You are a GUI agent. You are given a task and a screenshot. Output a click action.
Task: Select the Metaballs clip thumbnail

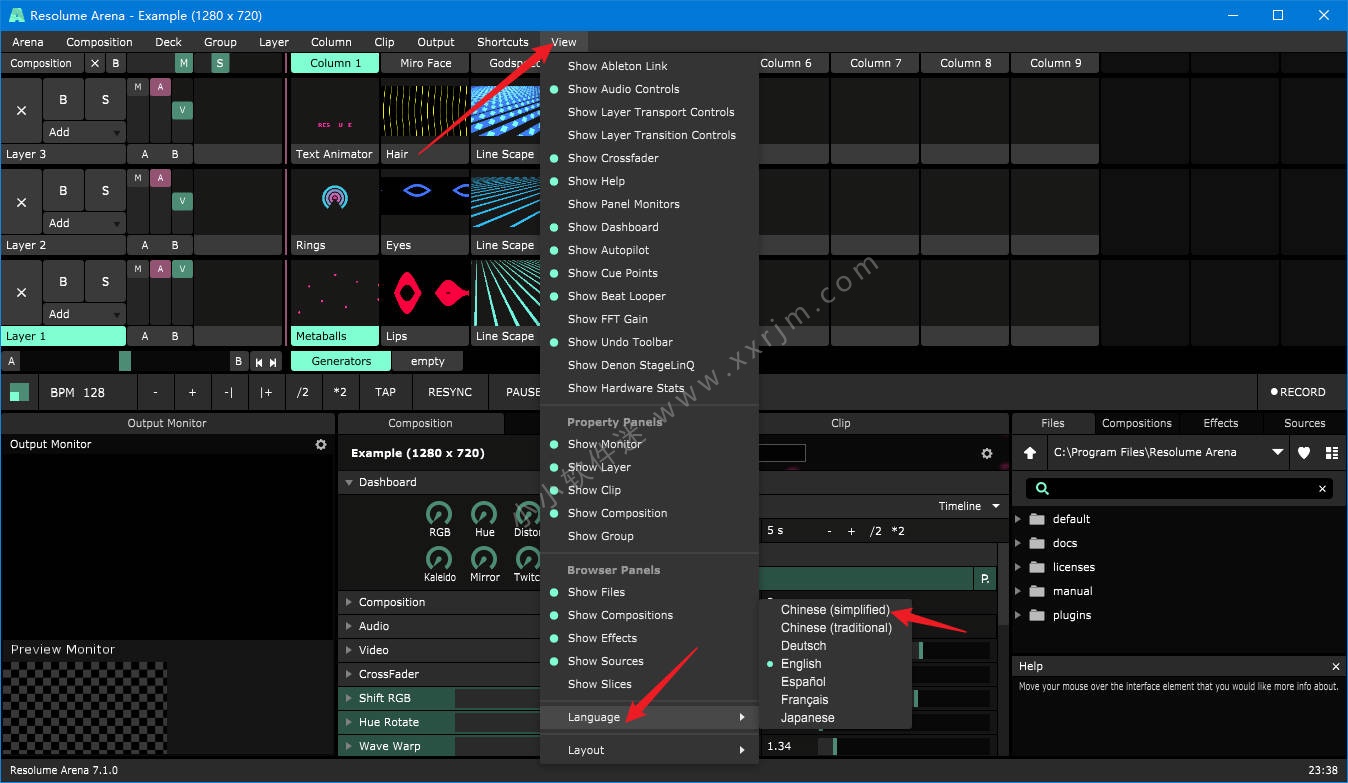coord(334,294)
